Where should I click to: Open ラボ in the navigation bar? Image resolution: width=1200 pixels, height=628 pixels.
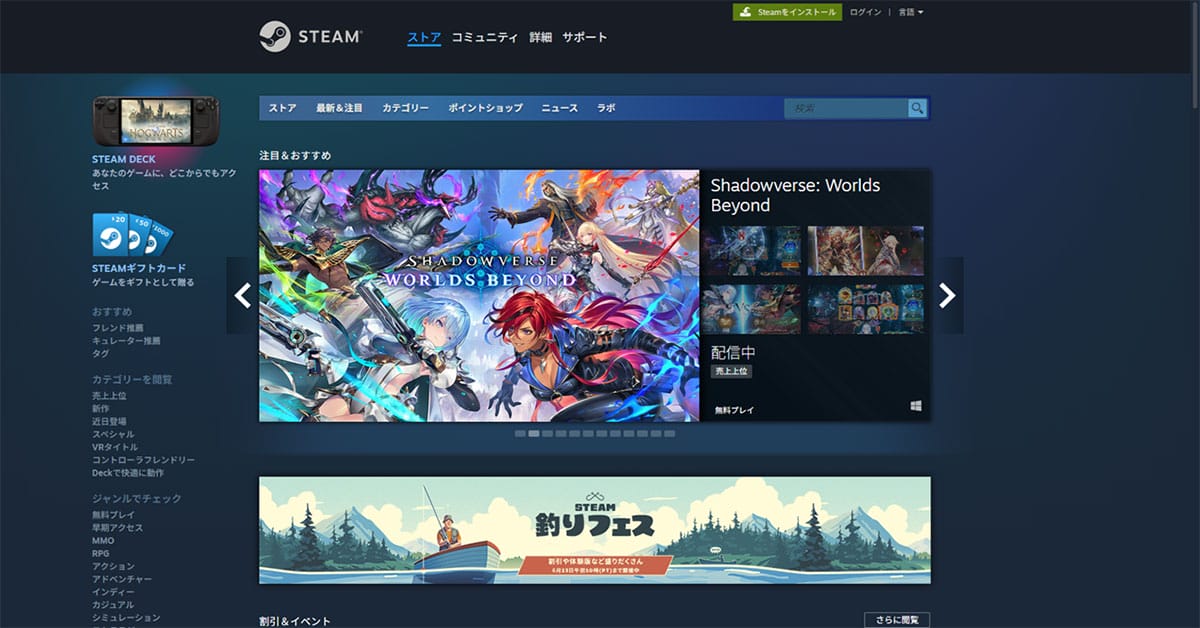[x=606, y=108]
